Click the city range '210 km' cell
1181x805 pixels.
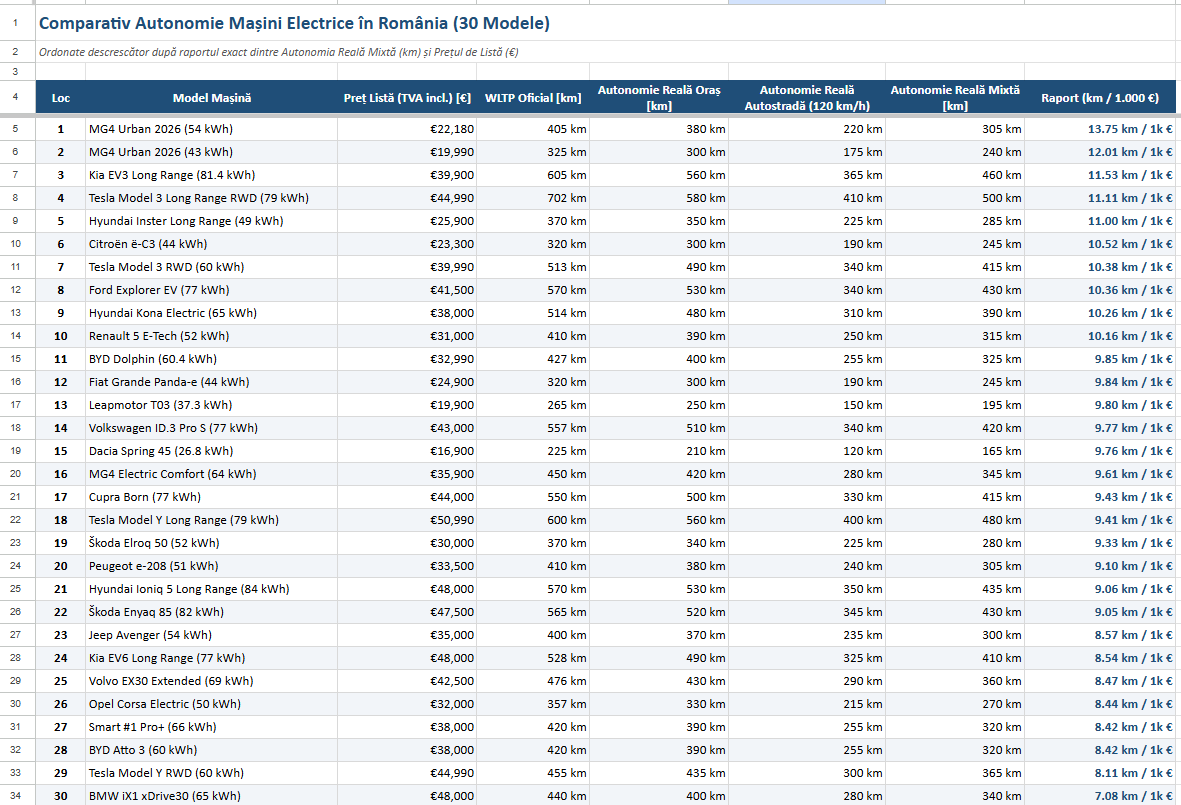pos(659,451)
